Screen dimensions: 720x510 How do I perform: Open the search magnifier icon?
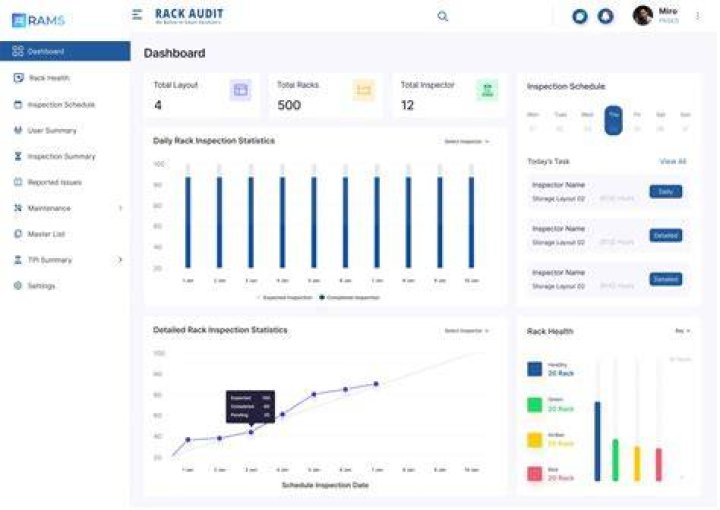coord(442,17)
